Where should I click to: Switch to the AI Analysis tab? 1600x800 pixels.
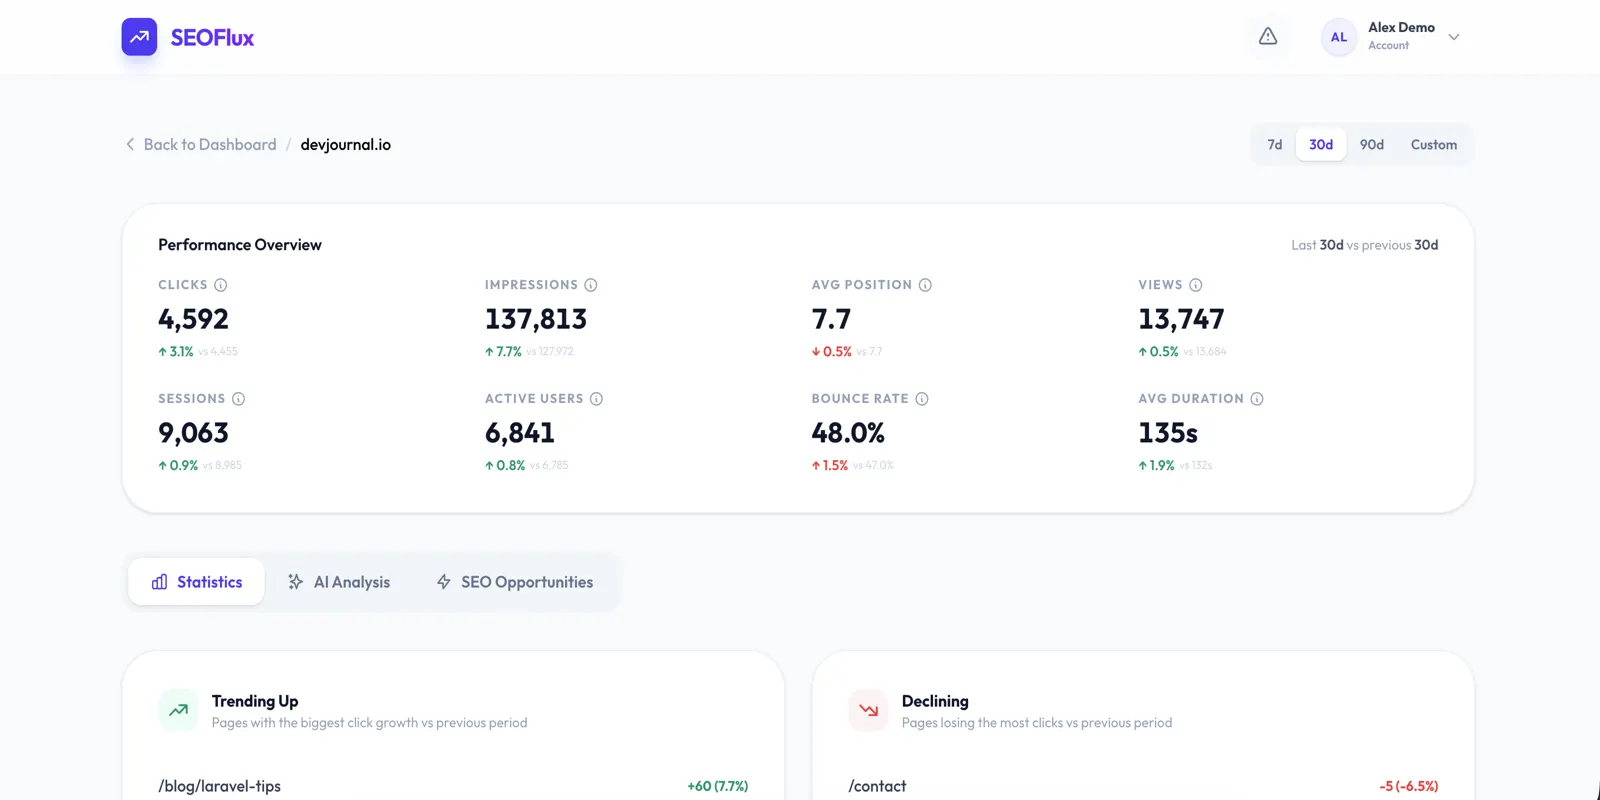[x=339, y=582]
